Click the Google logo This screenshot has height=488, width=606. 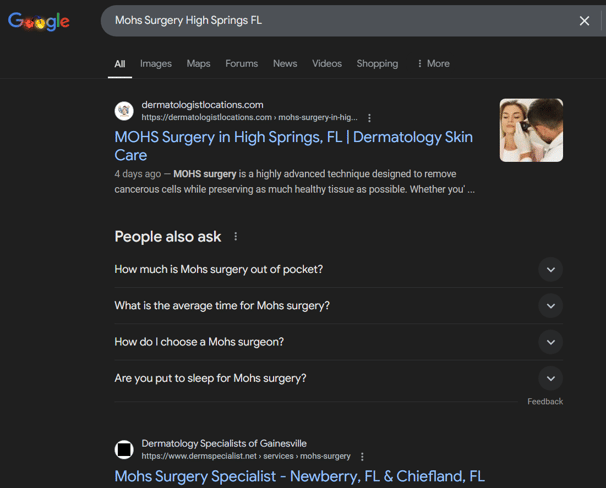click(x=39, y=21)
